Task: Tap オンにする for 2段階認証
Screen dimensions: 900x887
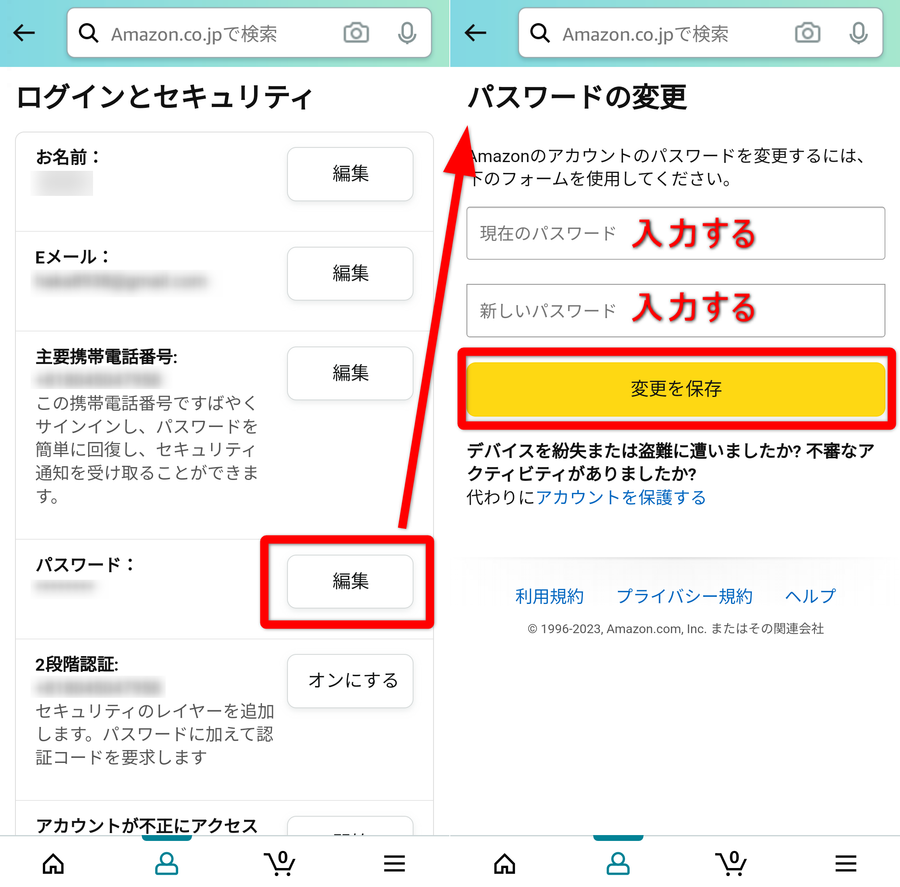Action: (x=350, y=681)
